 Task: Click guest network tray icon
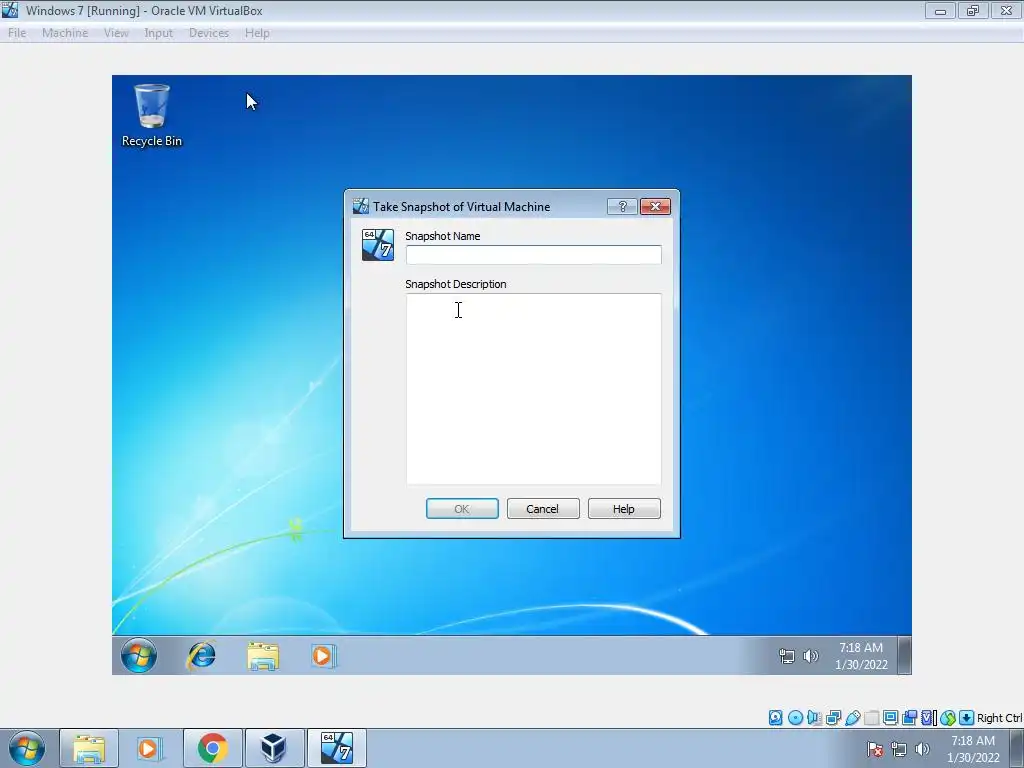787,656
